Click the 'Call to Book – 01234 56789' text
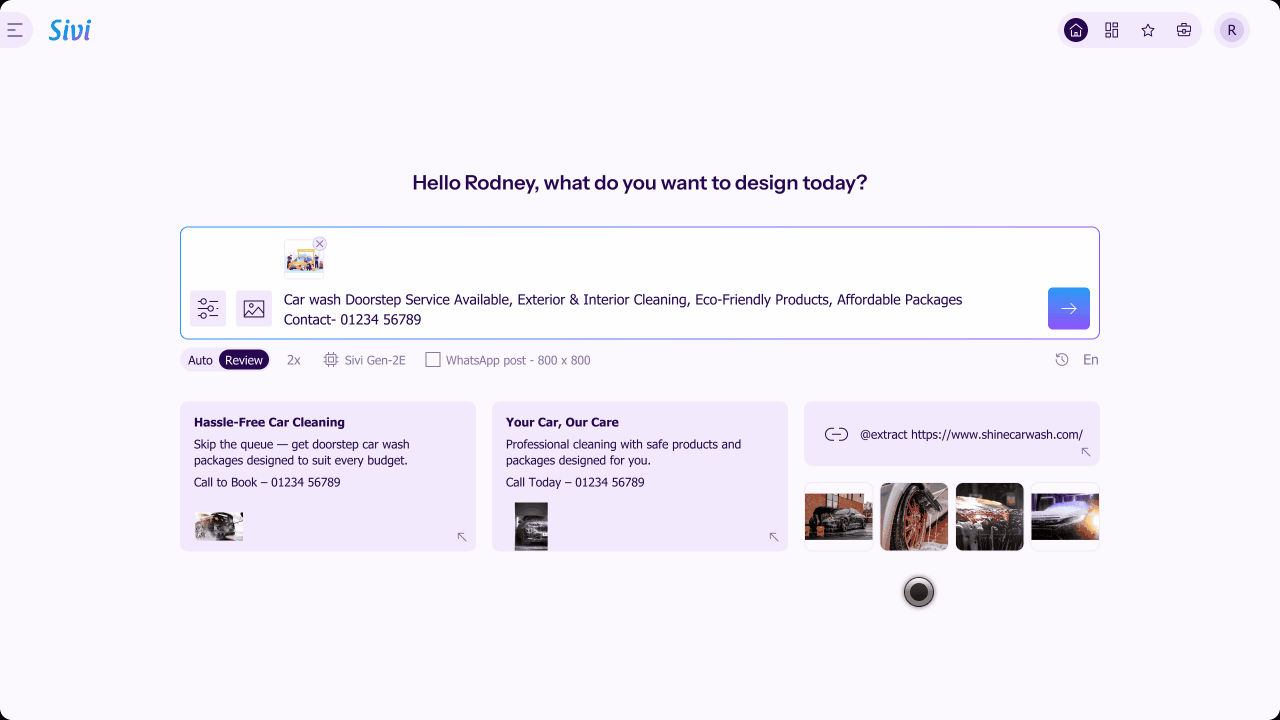 [x=267, y=482]
